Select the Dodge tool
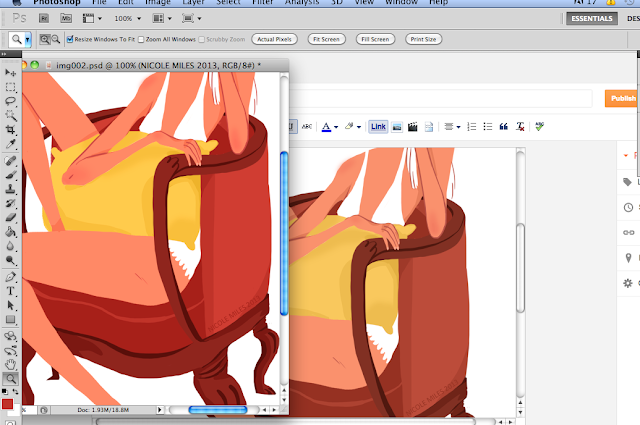 pyautogui.click(x=10, y=260)
